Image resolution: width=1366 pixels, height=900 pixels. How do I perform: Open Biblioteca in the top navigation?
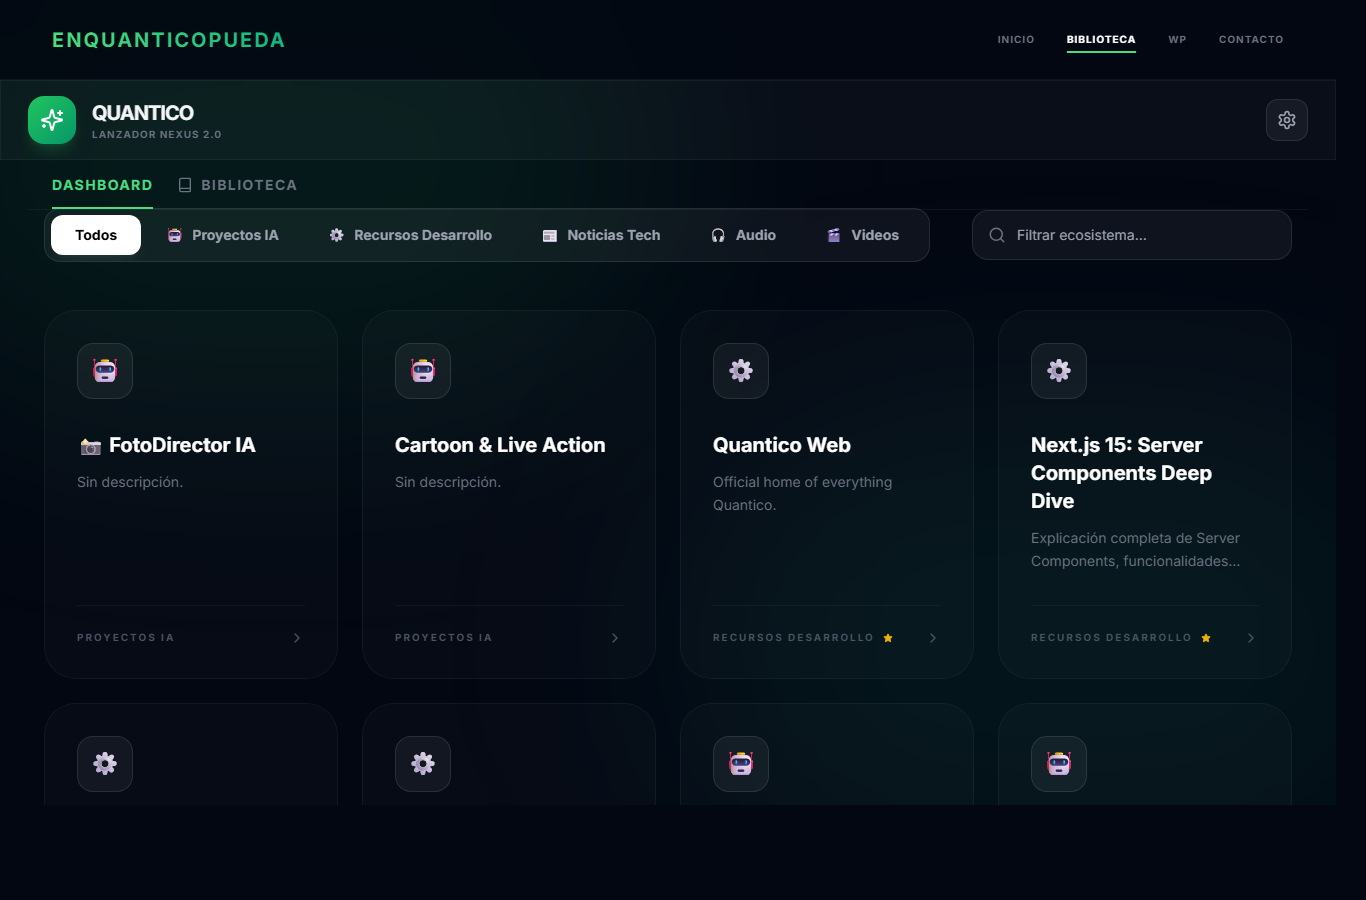coord(1101,40)
